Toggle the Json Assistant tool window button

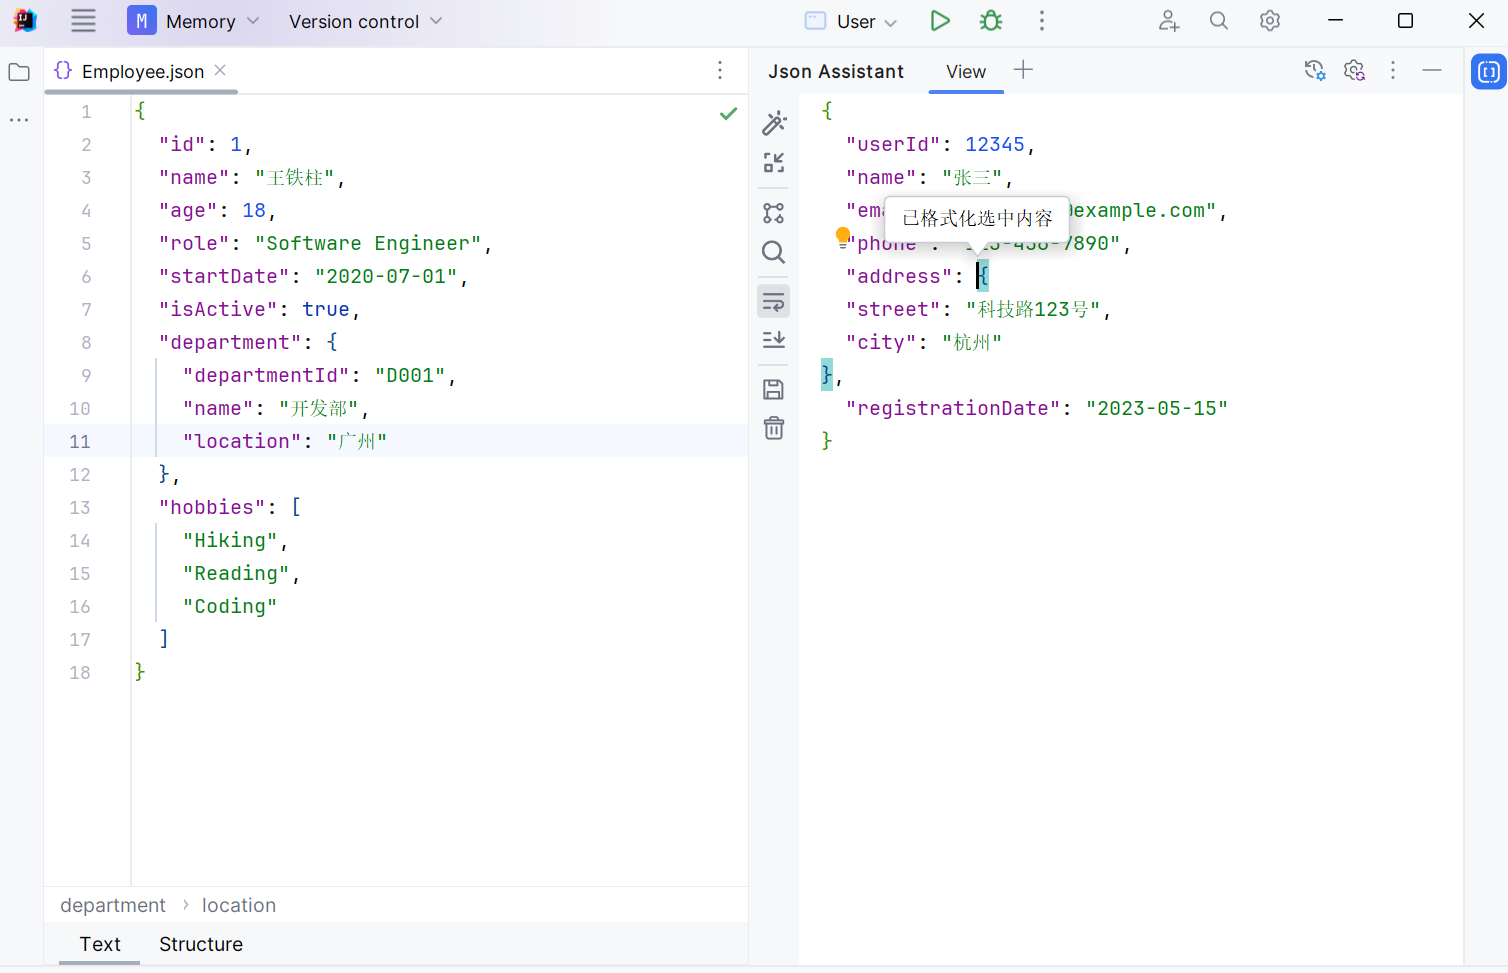1488,72
